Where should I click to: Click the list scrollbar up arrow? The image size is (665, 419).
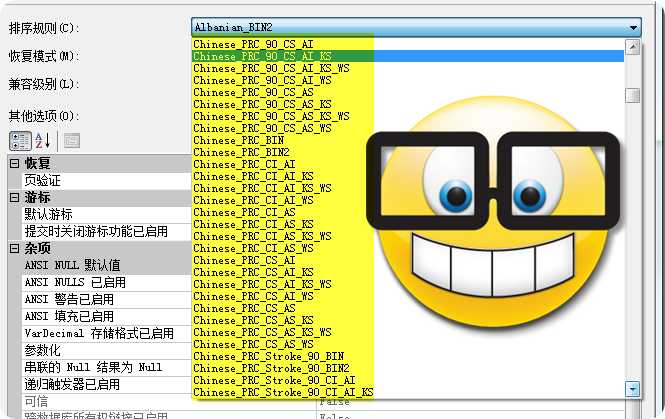click(x=632, y=47)
